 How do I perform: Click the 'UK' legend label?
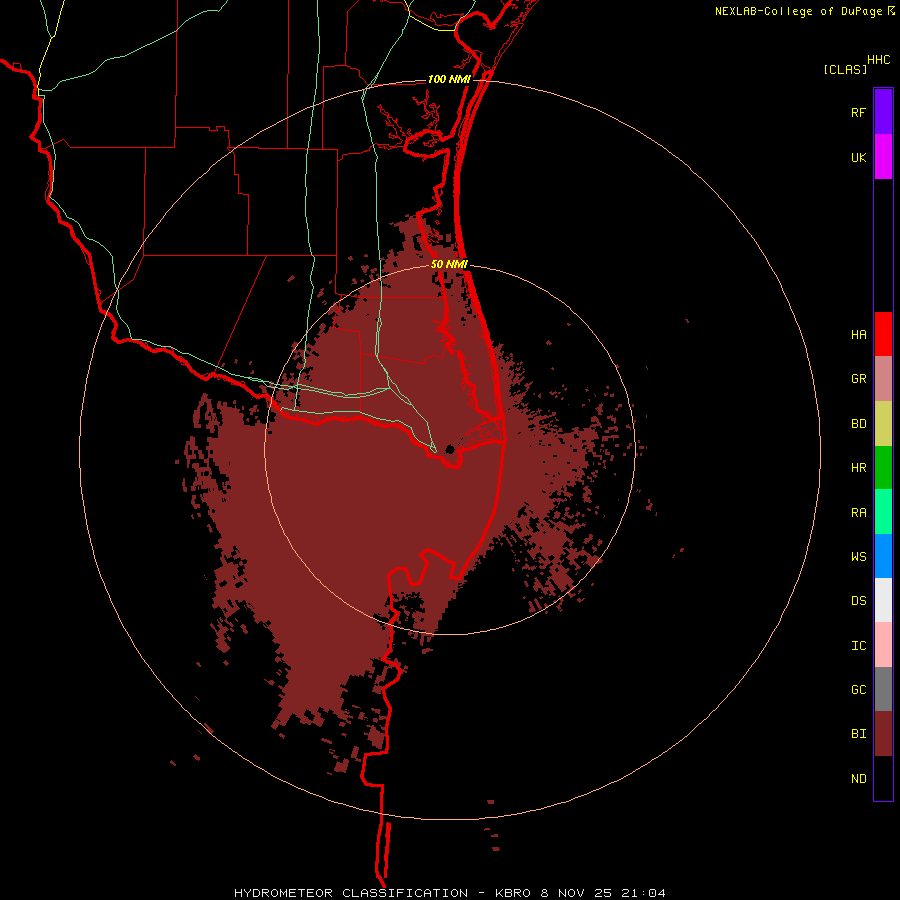(858, 157)
